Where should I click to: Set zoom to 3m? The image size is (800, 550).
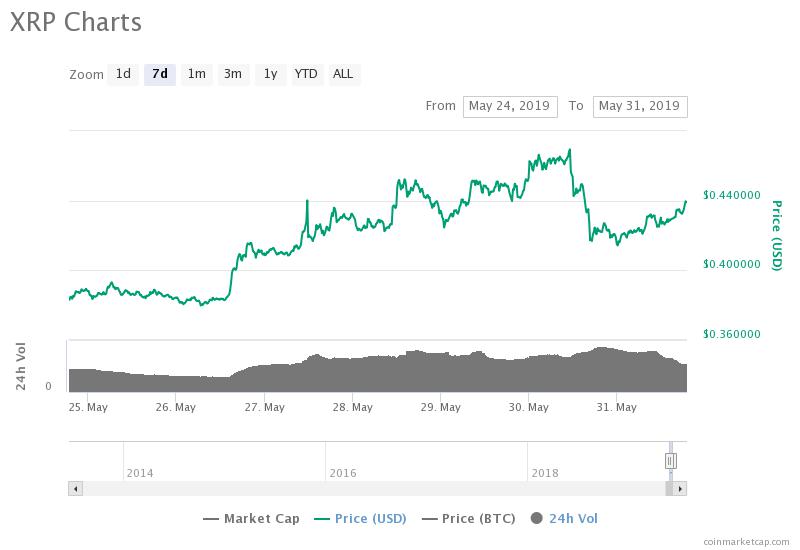click(233, 74)
